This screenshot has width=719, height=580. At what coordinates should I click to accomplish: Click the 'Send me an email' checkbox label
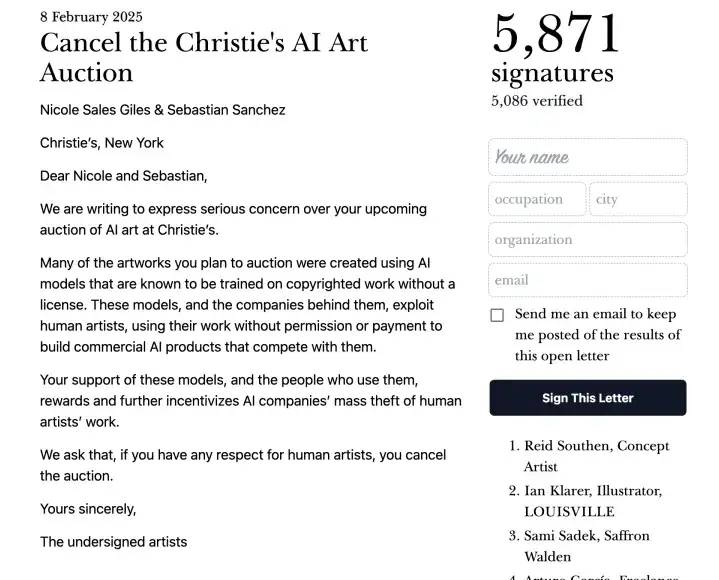(x=598, y=335)
